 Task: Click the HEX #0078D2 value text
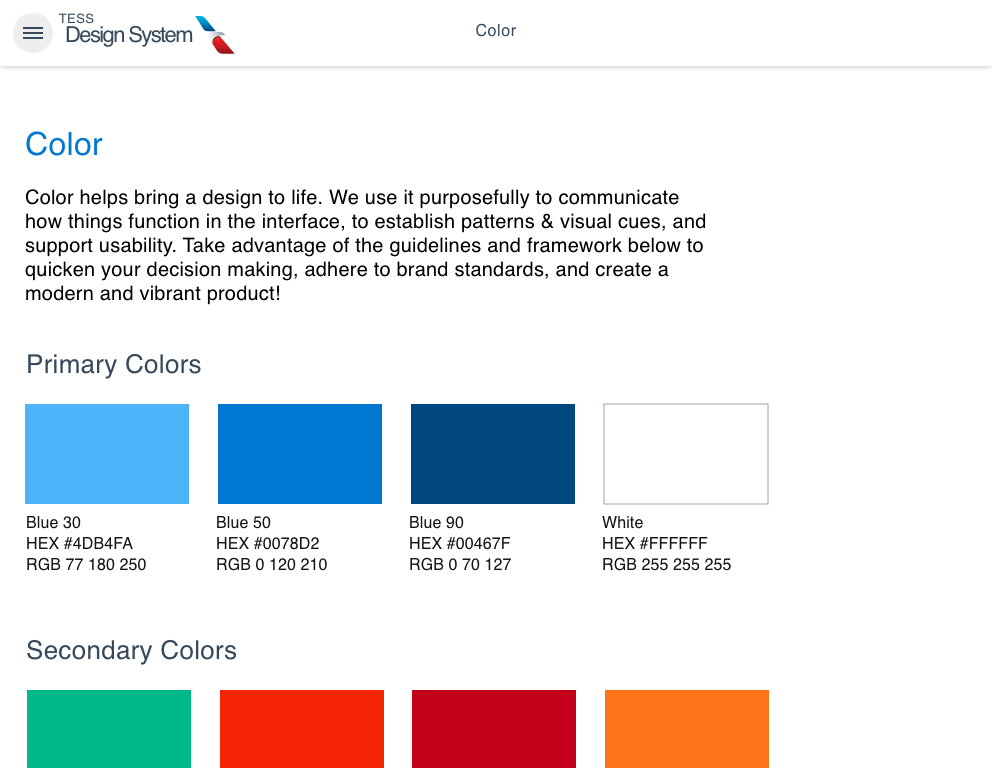click(x=270, y=543)
